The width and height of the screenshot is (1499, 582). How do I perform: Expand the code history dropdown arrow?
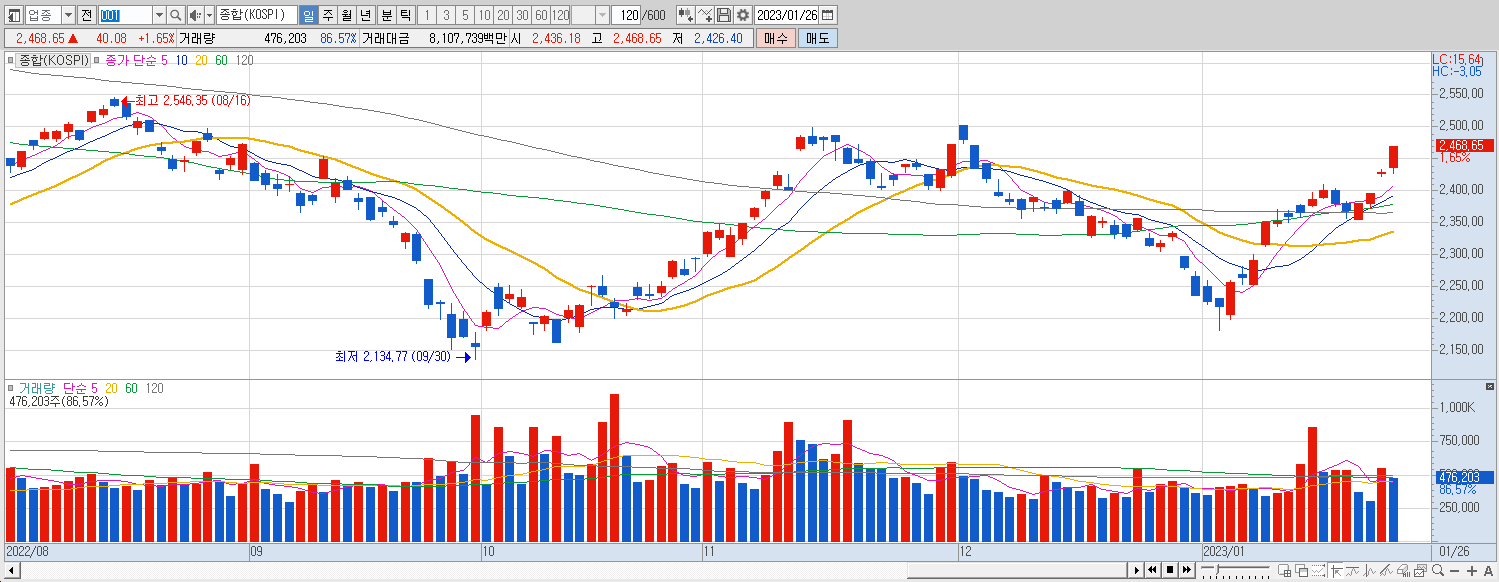pyautogui.click(x=159, y=15)
